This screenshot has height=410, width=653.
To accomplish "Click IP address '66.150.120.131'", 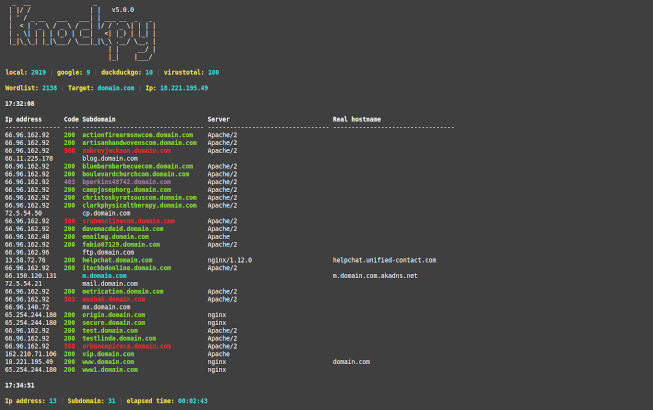I will point(30,276).
